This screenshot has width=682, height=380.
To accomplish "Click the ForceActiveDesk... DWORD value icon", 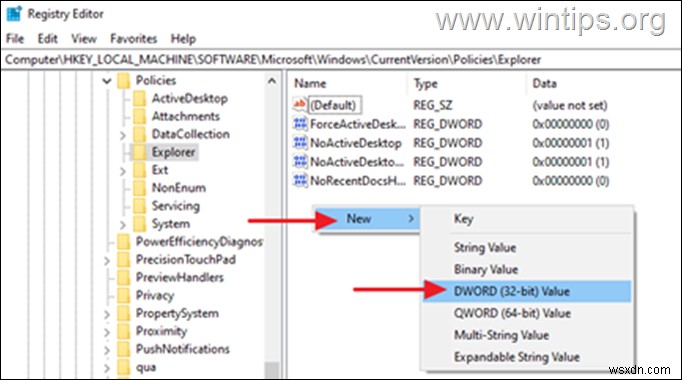I will click(x=300, y=124).
